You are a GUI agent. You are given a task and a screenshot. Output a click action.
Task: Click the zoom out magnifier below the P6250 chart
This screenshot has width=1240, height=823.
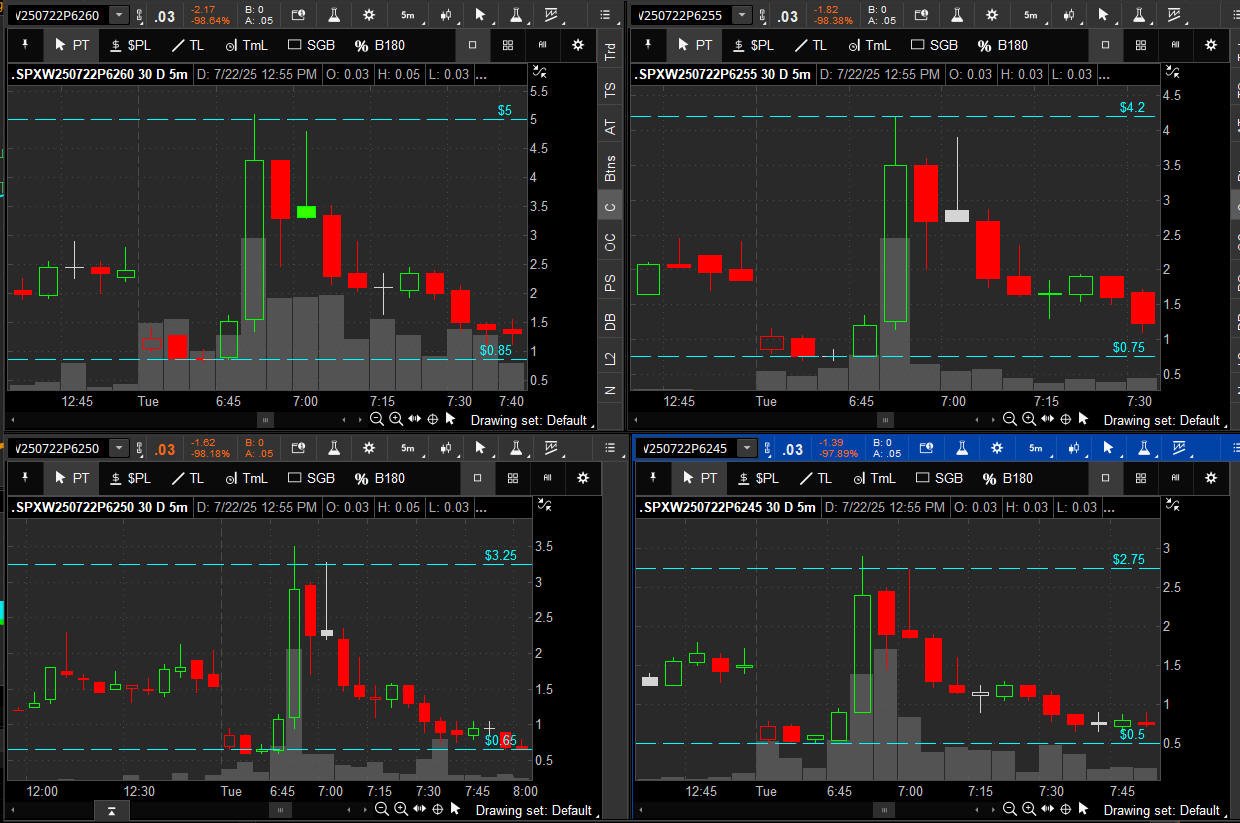click(381, 809)
